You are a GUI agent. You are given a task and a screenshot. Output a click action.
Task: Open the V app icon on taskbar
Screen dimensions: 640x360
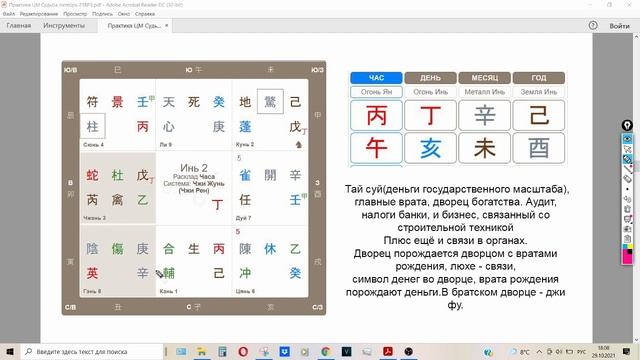(347, 351)
